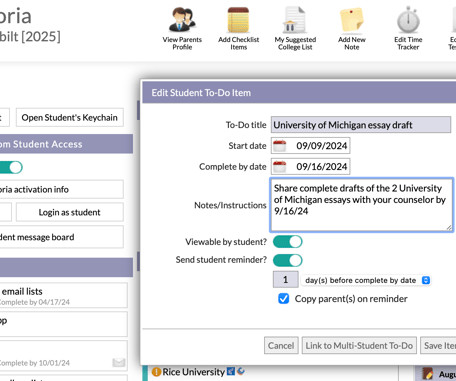The width and height of the screenshot is (456, 381).
Task: Click Link to Multi-Student To-Do button
Action: click(x=359, y=346)
